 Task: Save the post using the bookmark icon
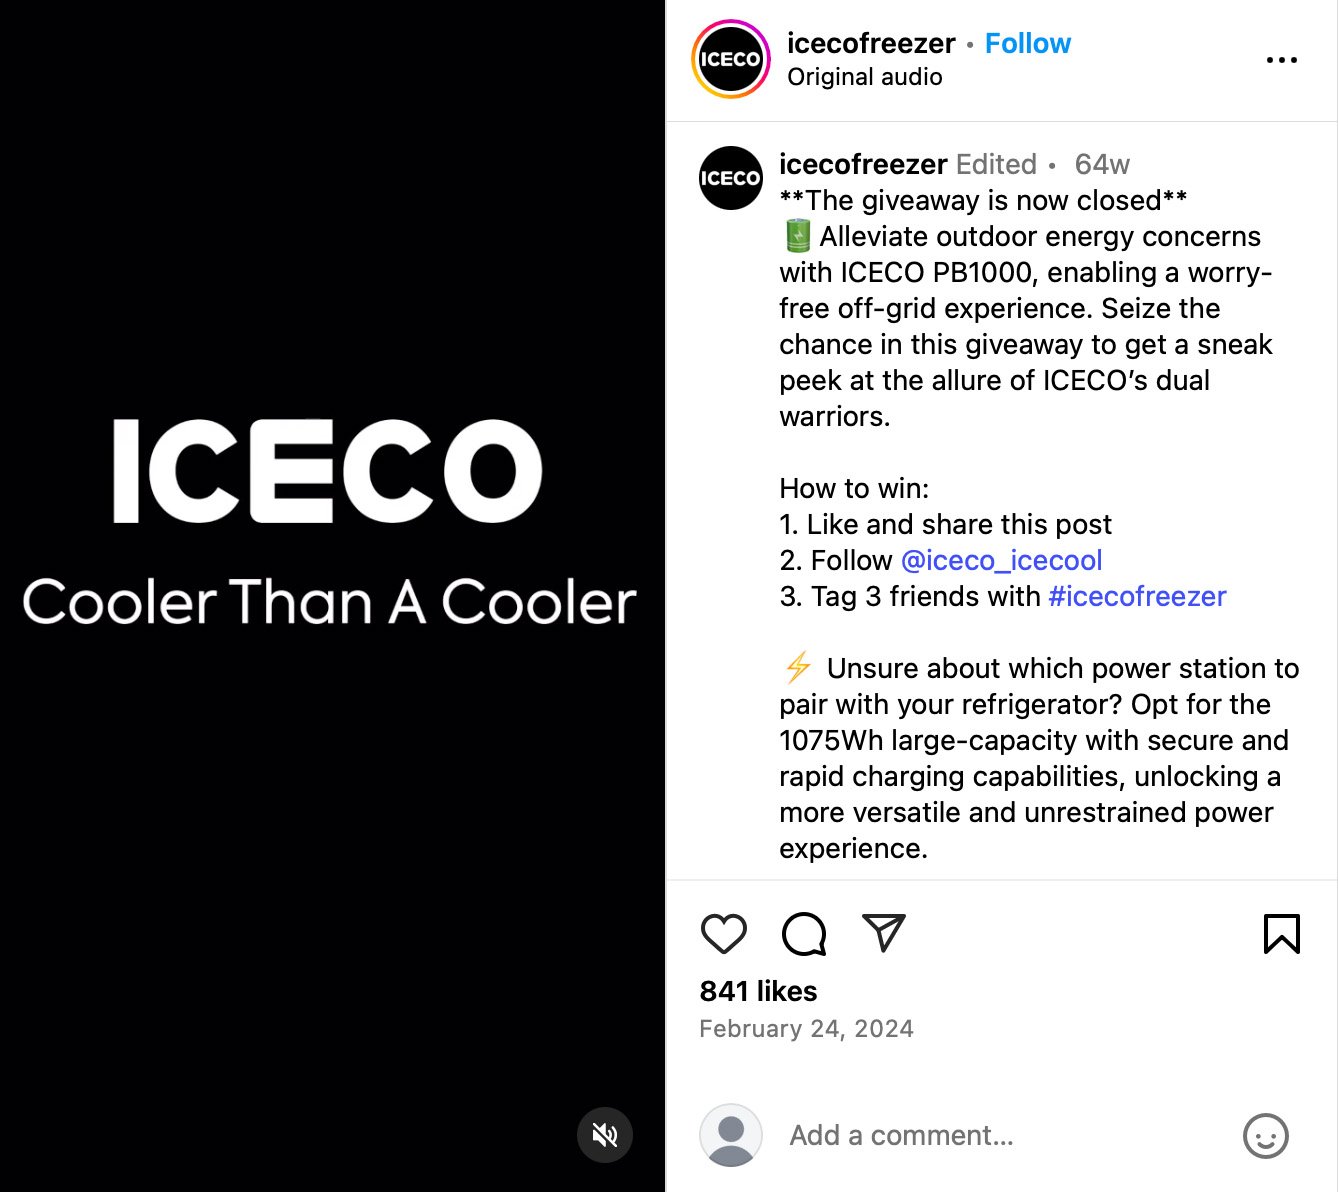tap(1282, 934)
